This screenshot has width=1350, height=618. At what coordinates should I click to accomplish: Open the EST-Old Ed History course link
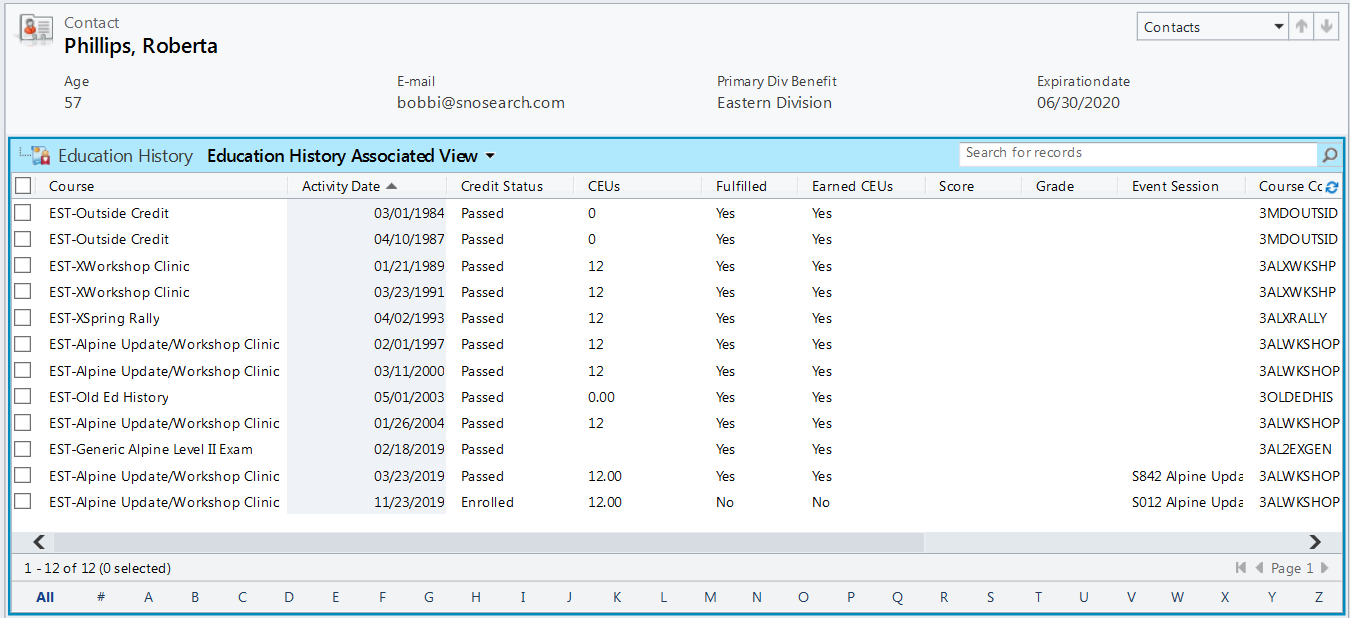(x=109, y=397)
